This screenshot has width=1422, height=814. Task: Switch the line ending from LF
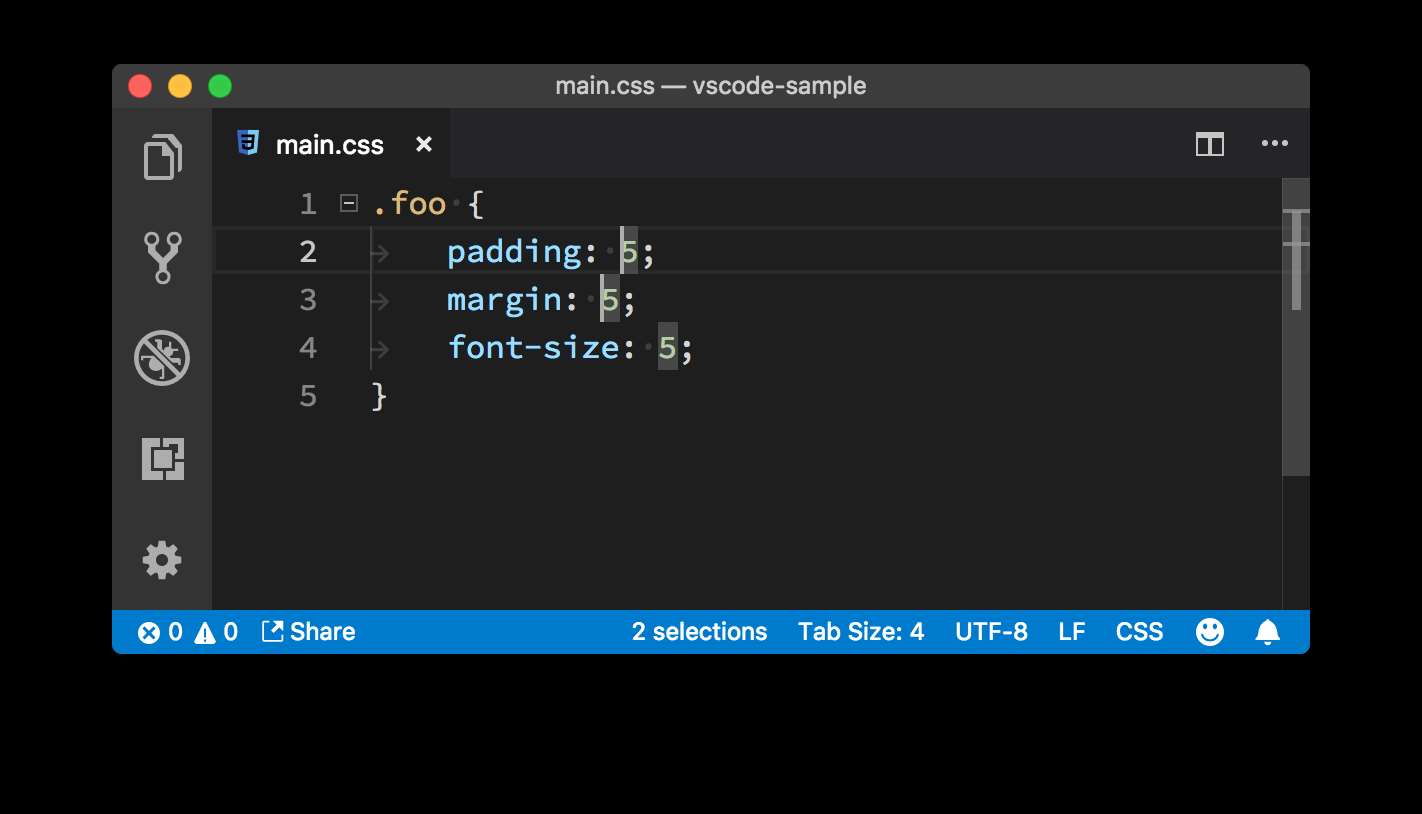point(1071,631)
